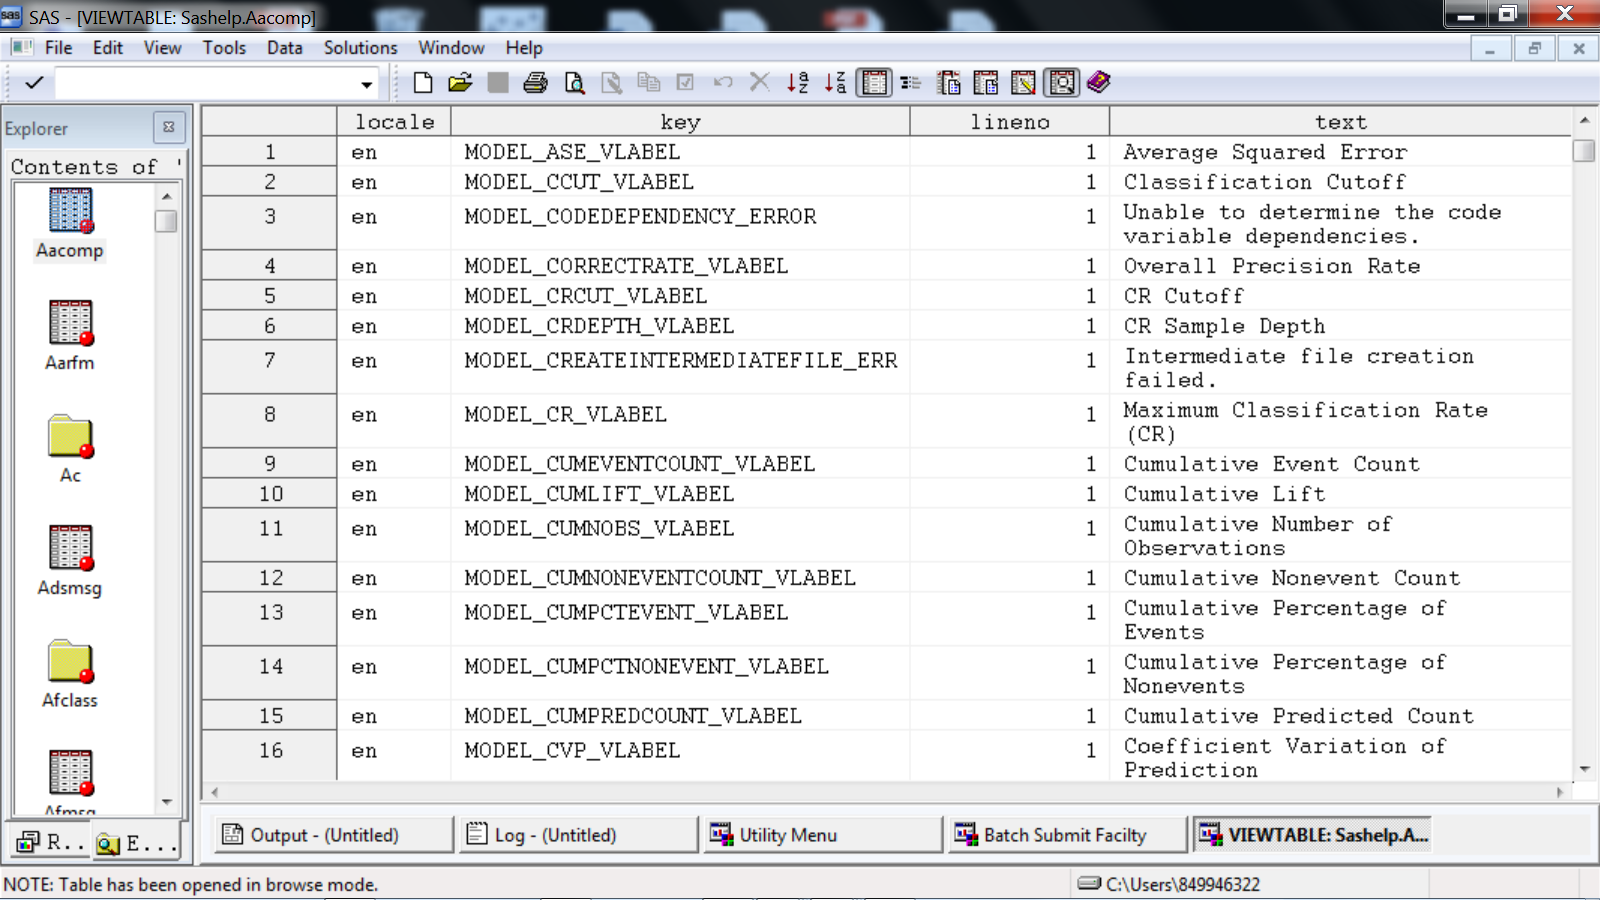Toggle the command check box beside the command bar
The image size is (1600, 900).
coord(33,83)
